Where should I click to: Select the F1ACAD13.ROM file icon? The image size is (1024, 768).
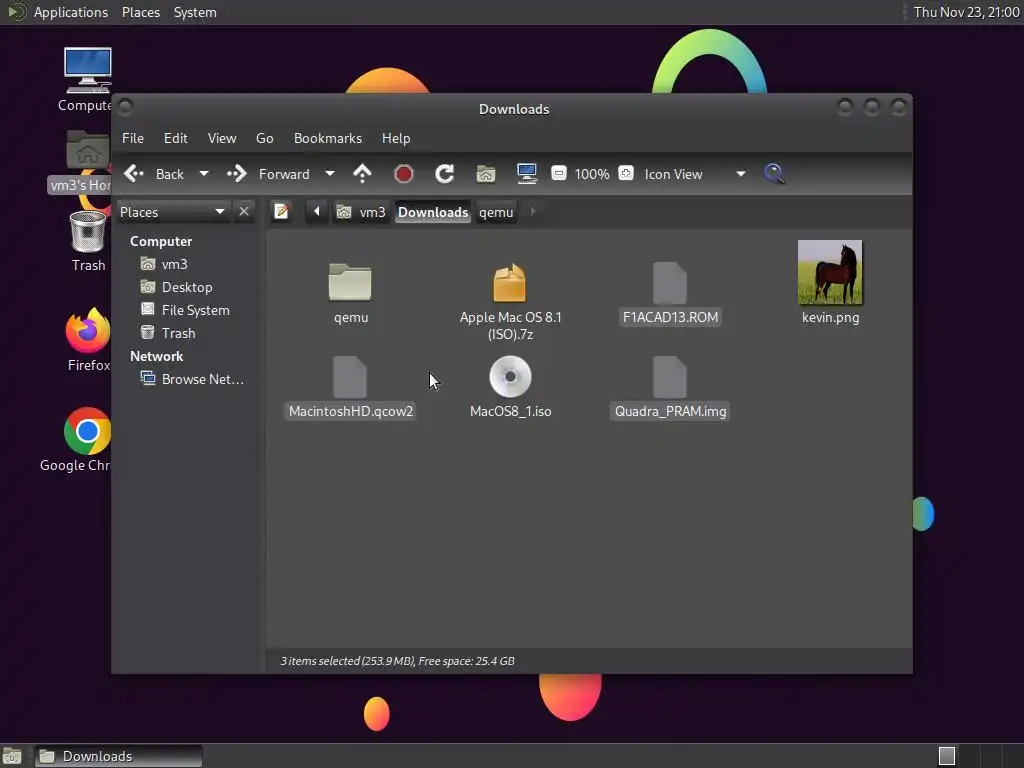coord(670,283)
